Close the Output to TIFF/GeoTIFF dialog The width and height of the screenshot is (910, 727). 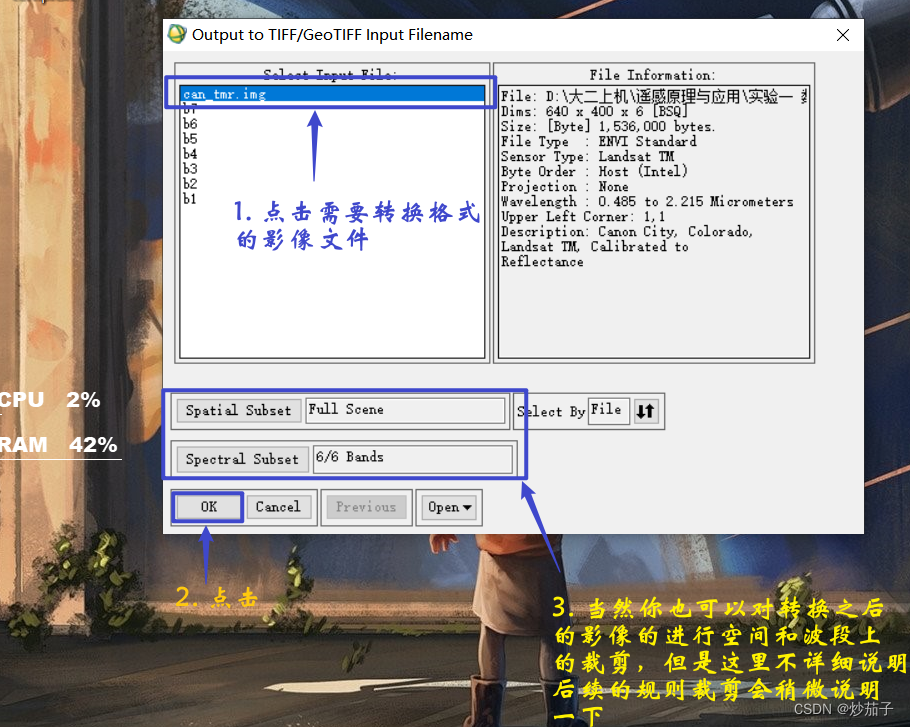[x=843, y=35]
